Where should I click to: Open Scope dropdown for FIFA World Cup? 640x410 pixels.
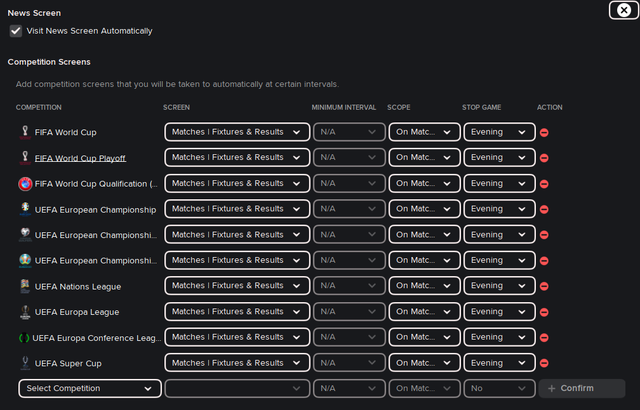click(x=424, y=132)
